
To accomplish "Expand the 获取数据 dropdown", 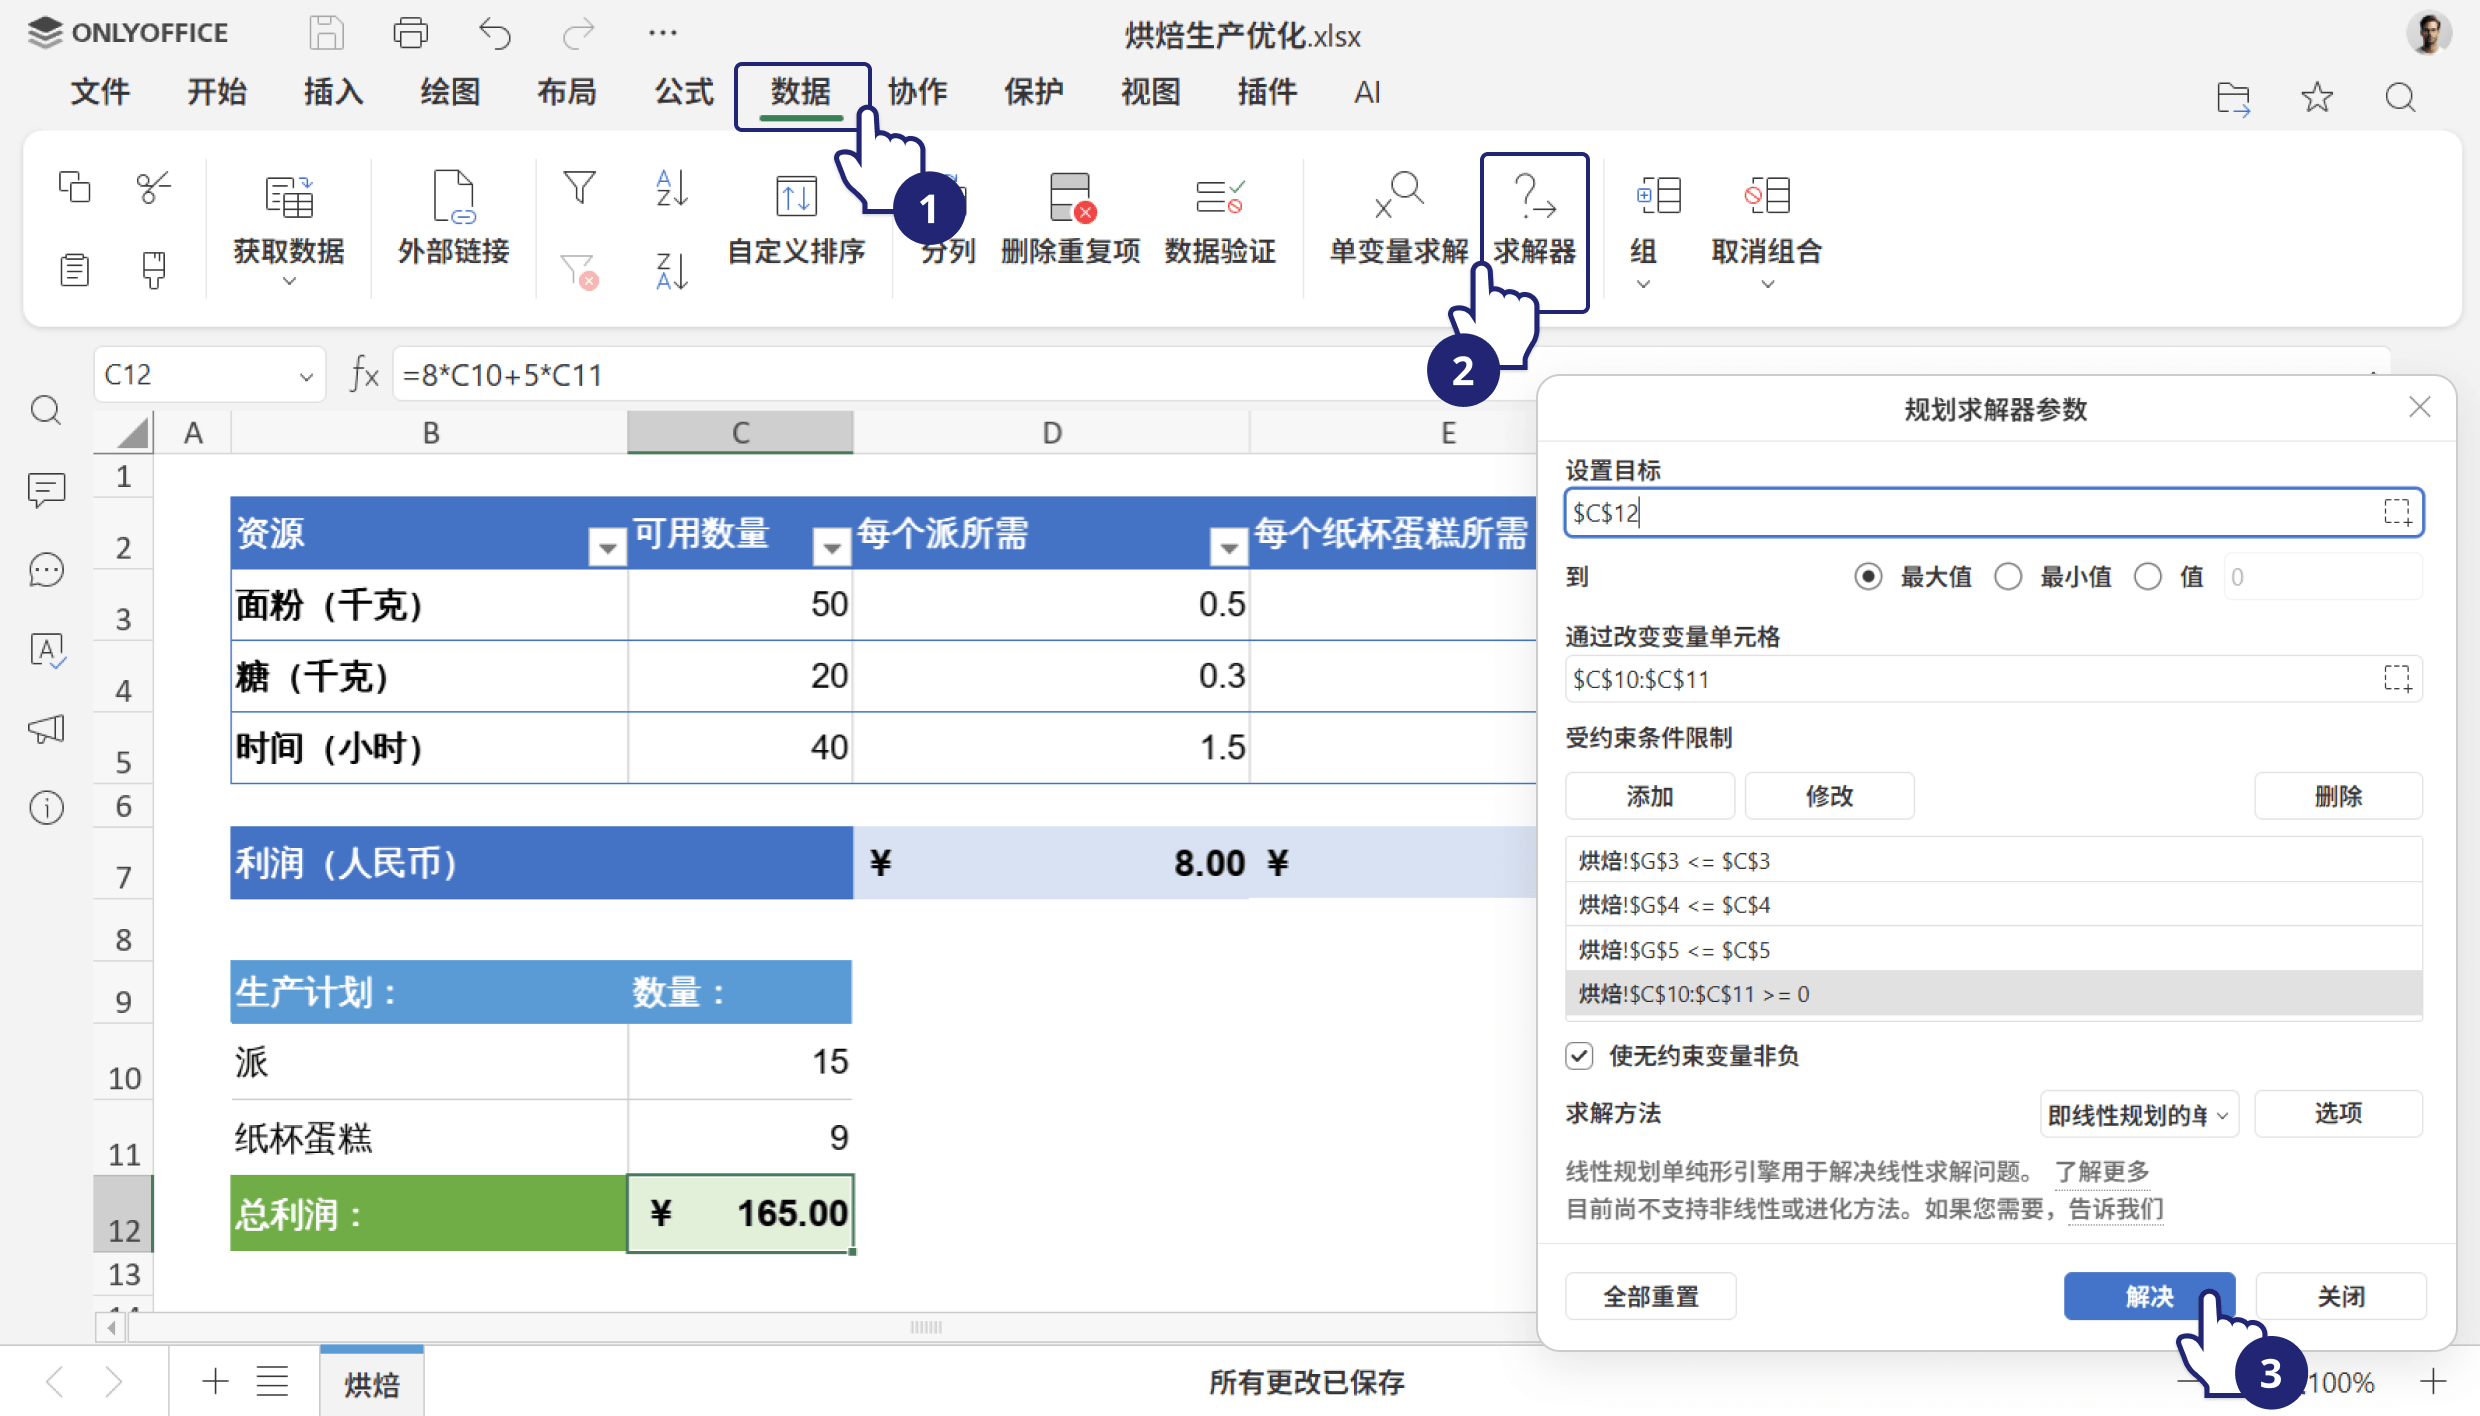I will (x=288, y=284).
